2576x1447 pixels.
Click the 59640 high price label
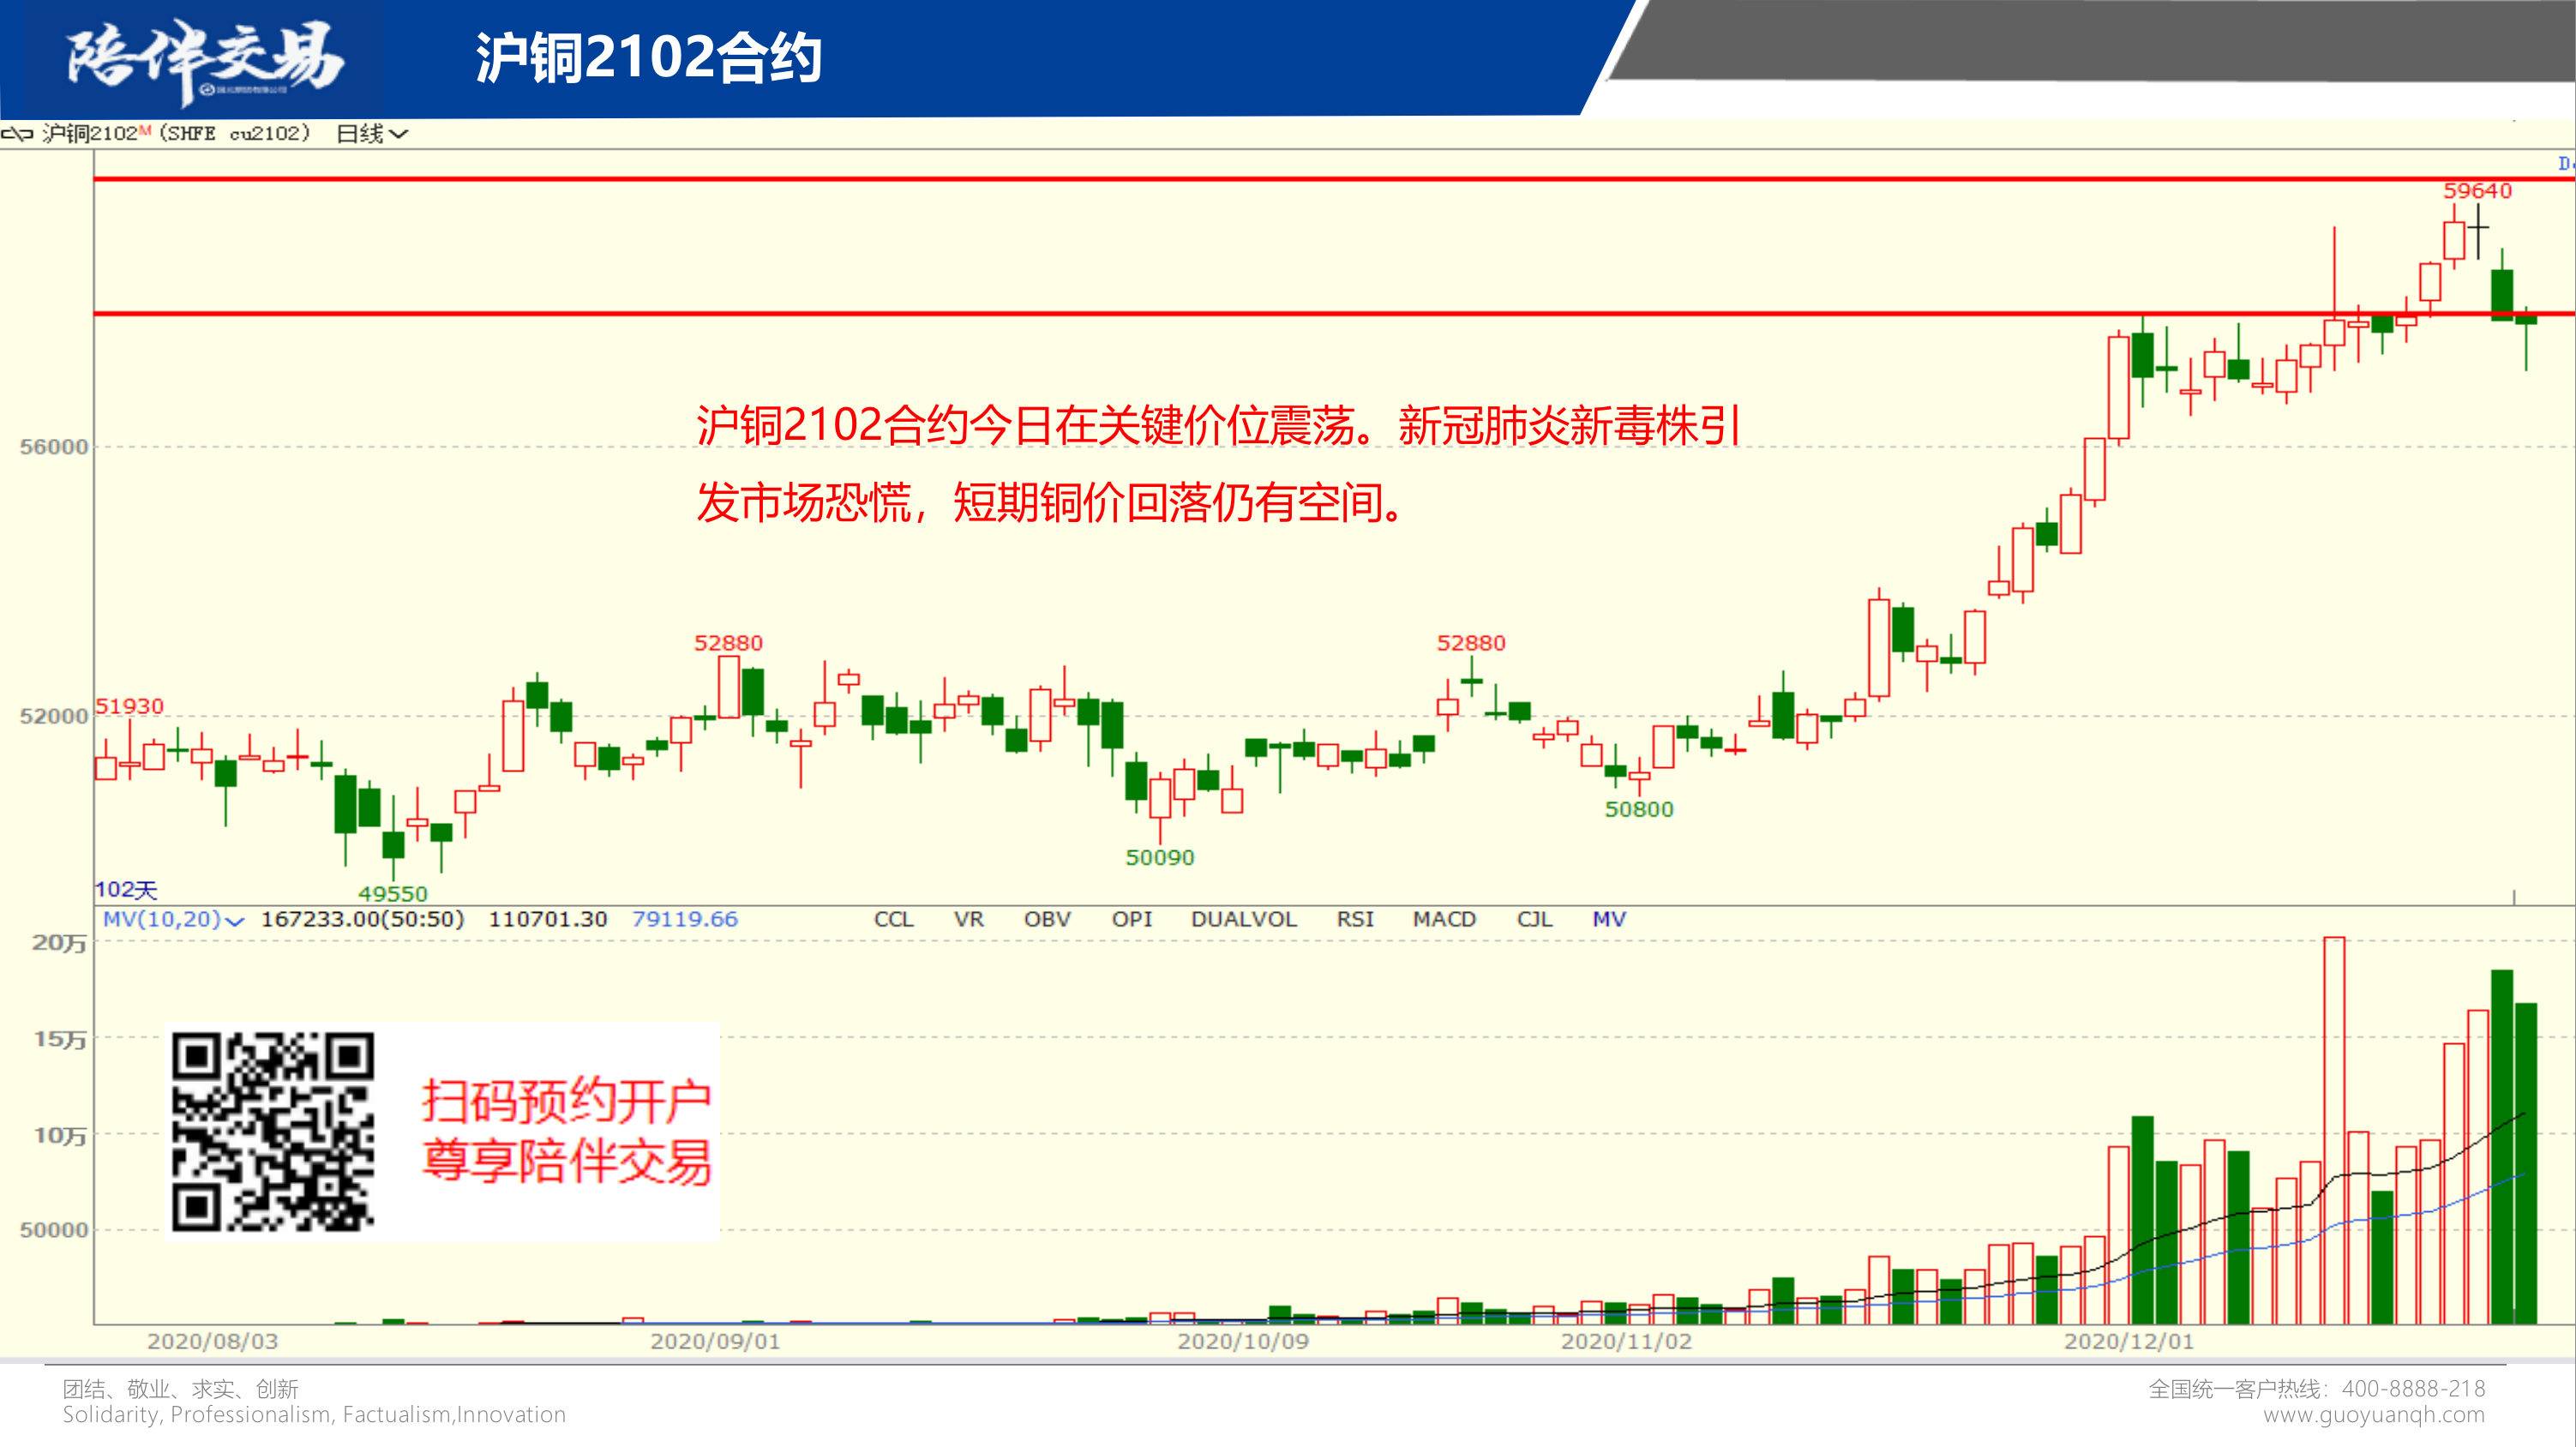point(2477,191)
